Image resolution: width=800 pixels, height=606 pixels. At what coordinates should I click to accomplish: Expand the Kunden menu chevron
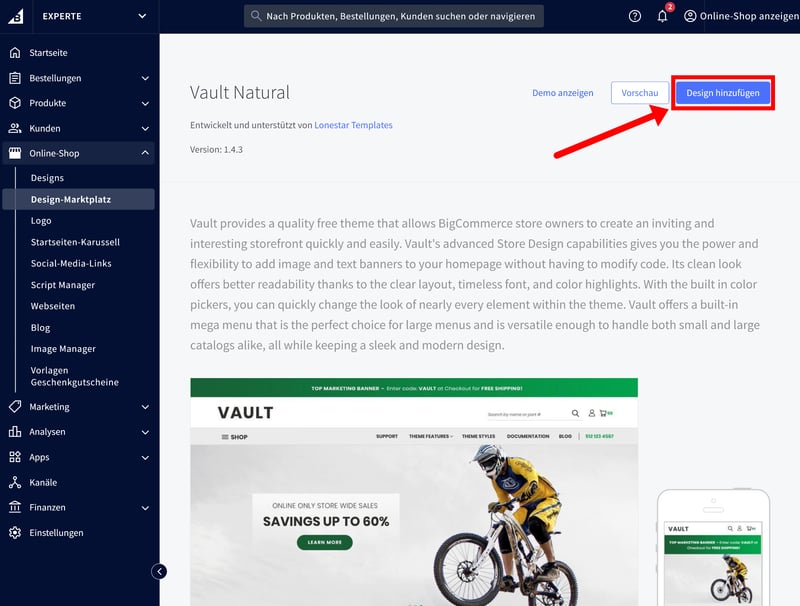click(x=145, y=129)
